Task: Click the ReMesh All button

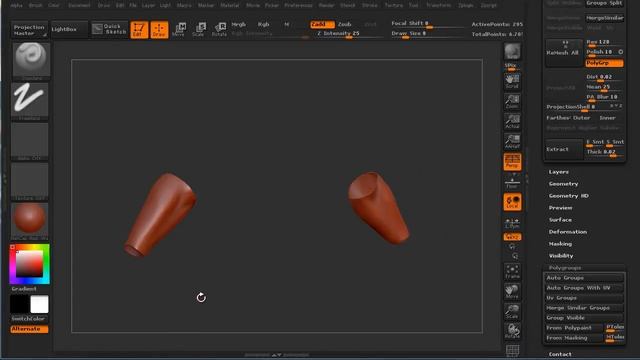Action: coord(564,53)
